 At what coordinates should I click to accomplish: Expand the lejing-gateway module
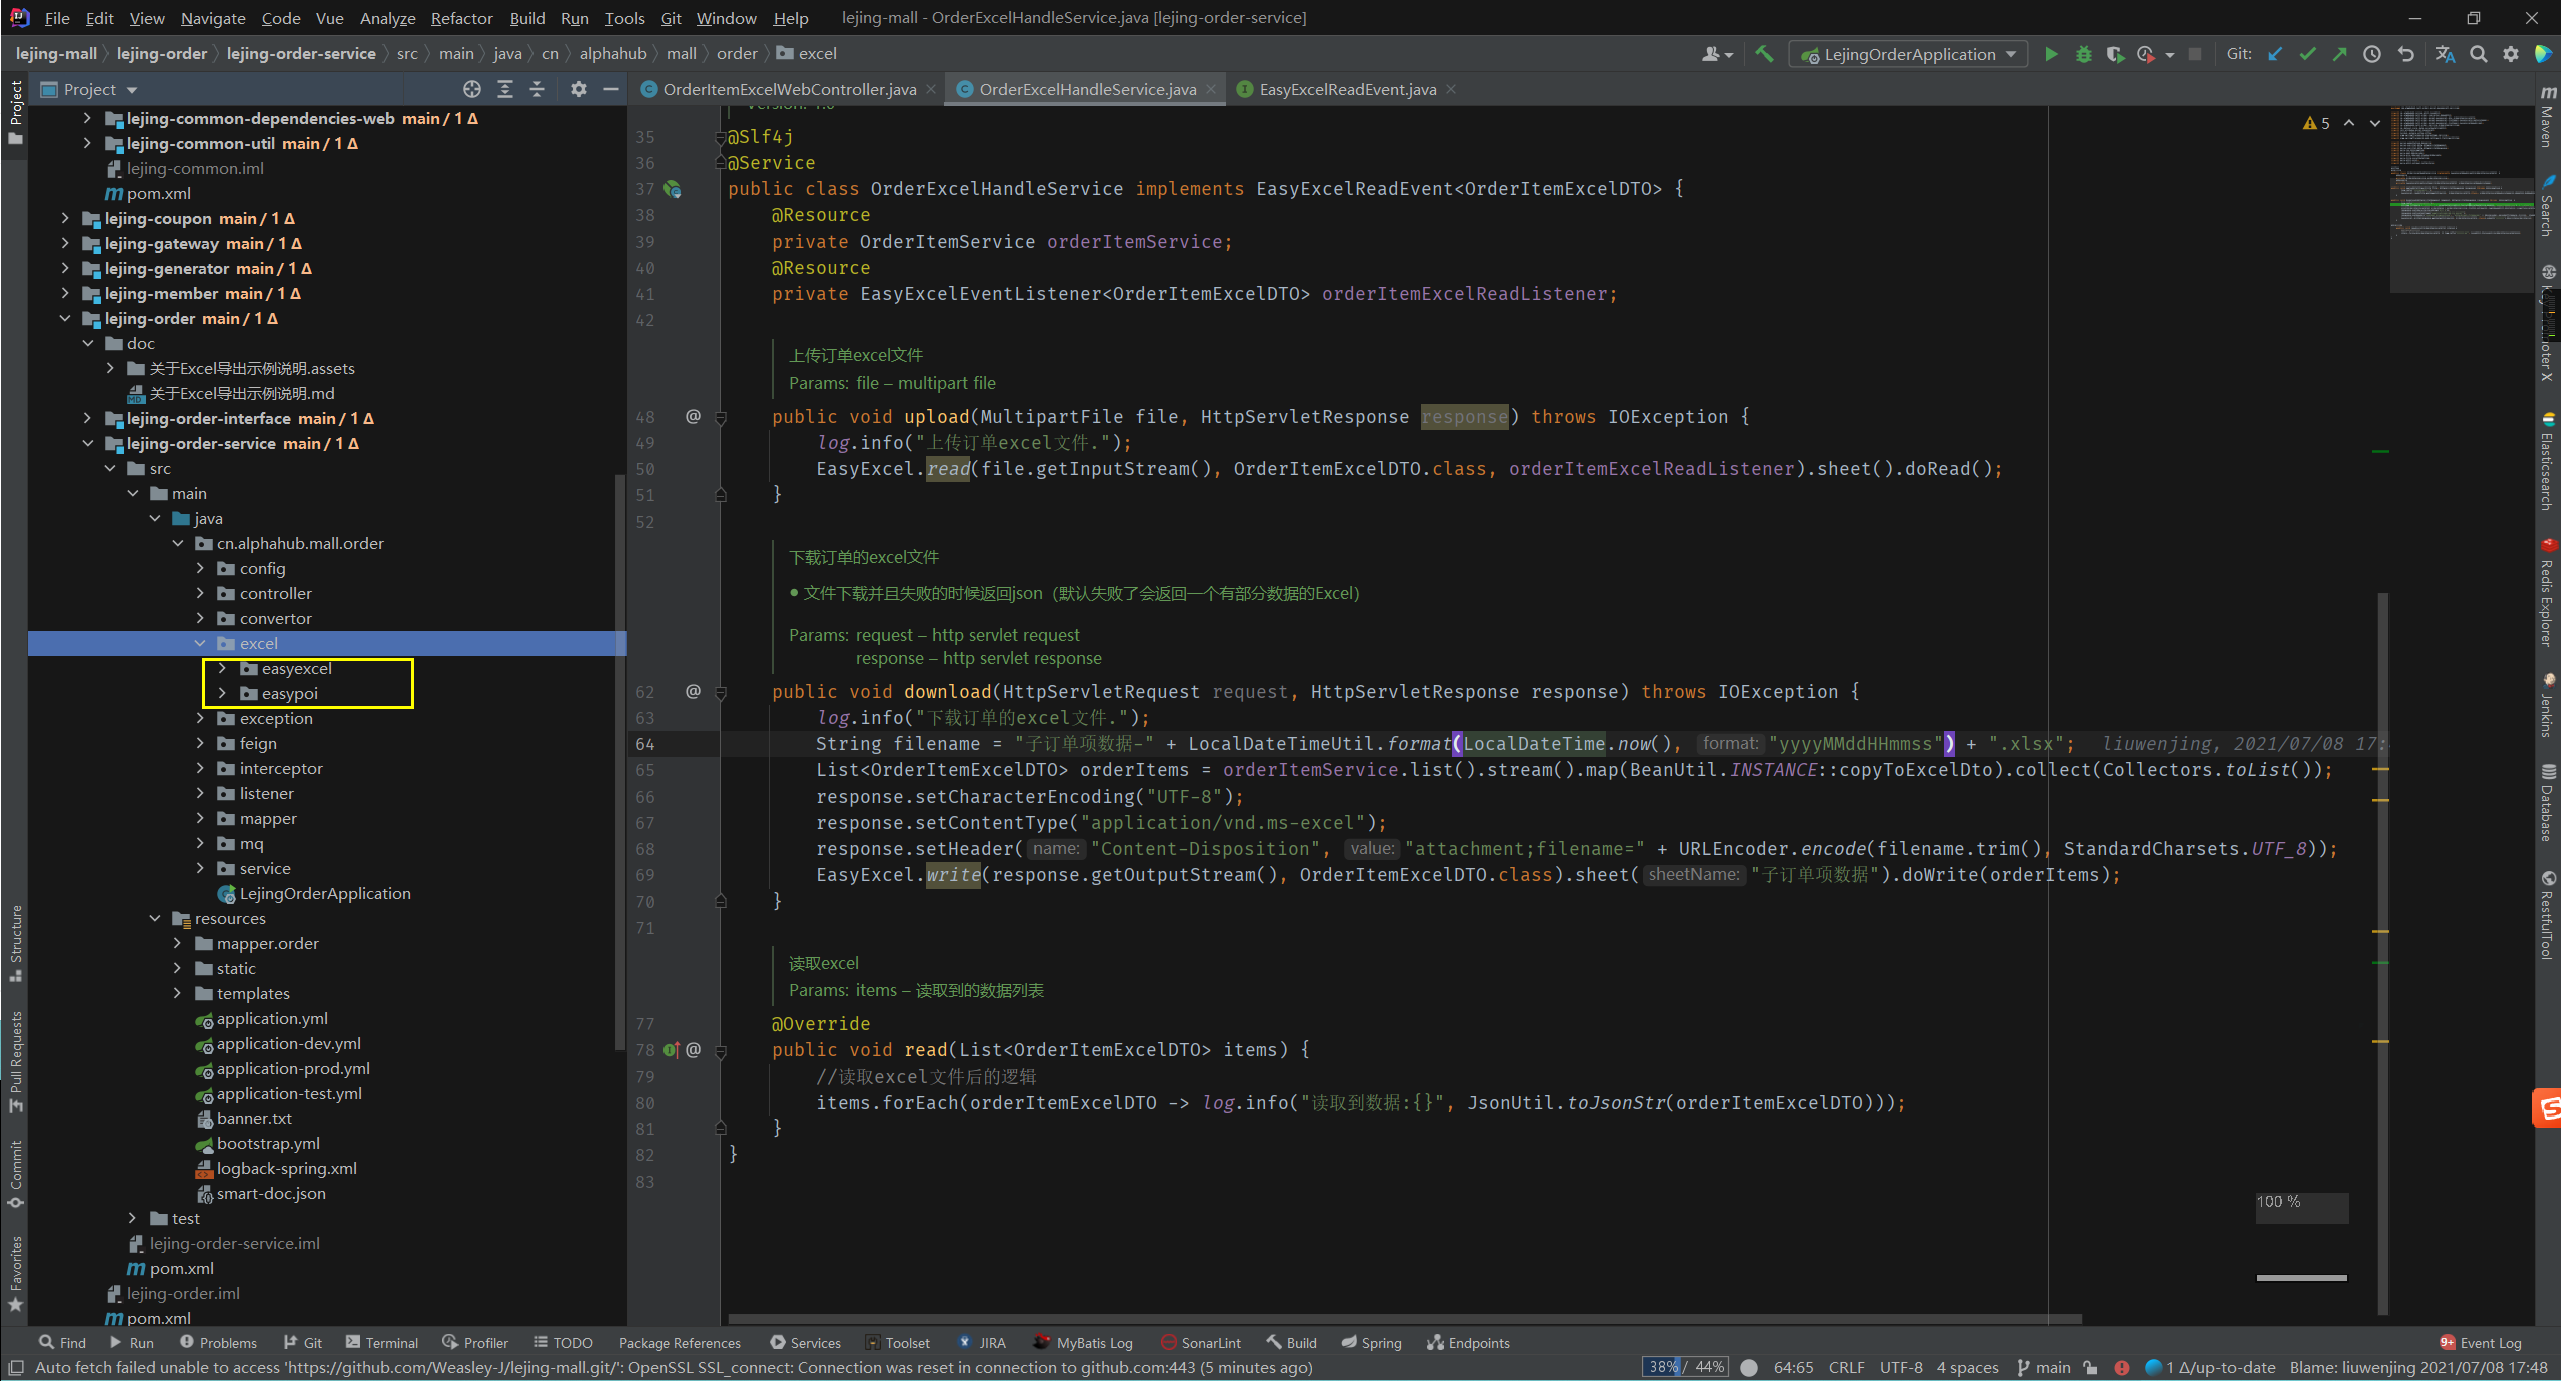pyautogui.click(x=65, y=244)
